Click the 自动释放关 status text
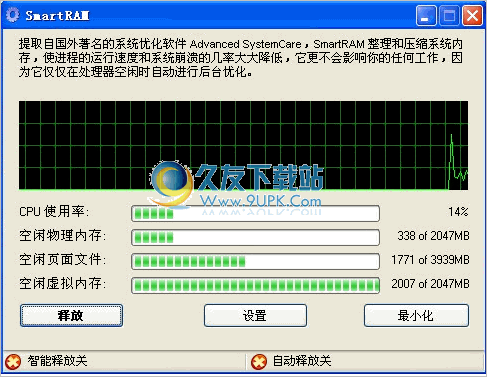The image size is (487, 377). click(x=302, y=361)
